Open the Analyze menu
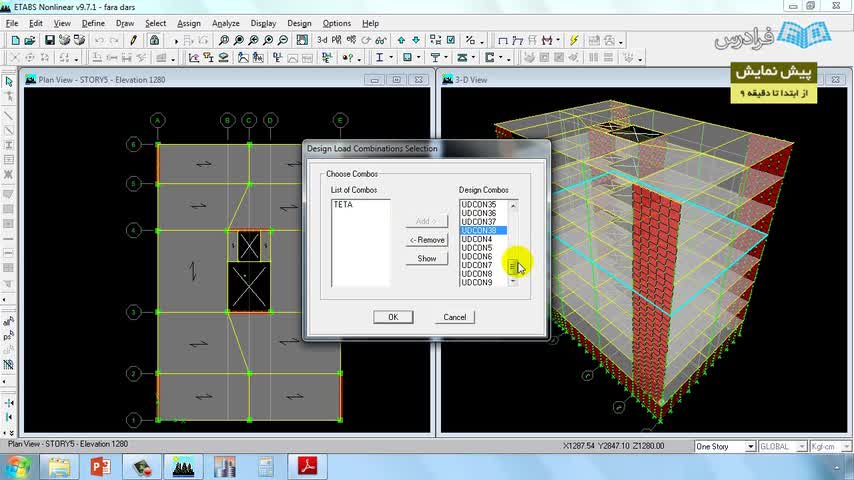Viewport: 854px width, 480px height. [225, 23]
